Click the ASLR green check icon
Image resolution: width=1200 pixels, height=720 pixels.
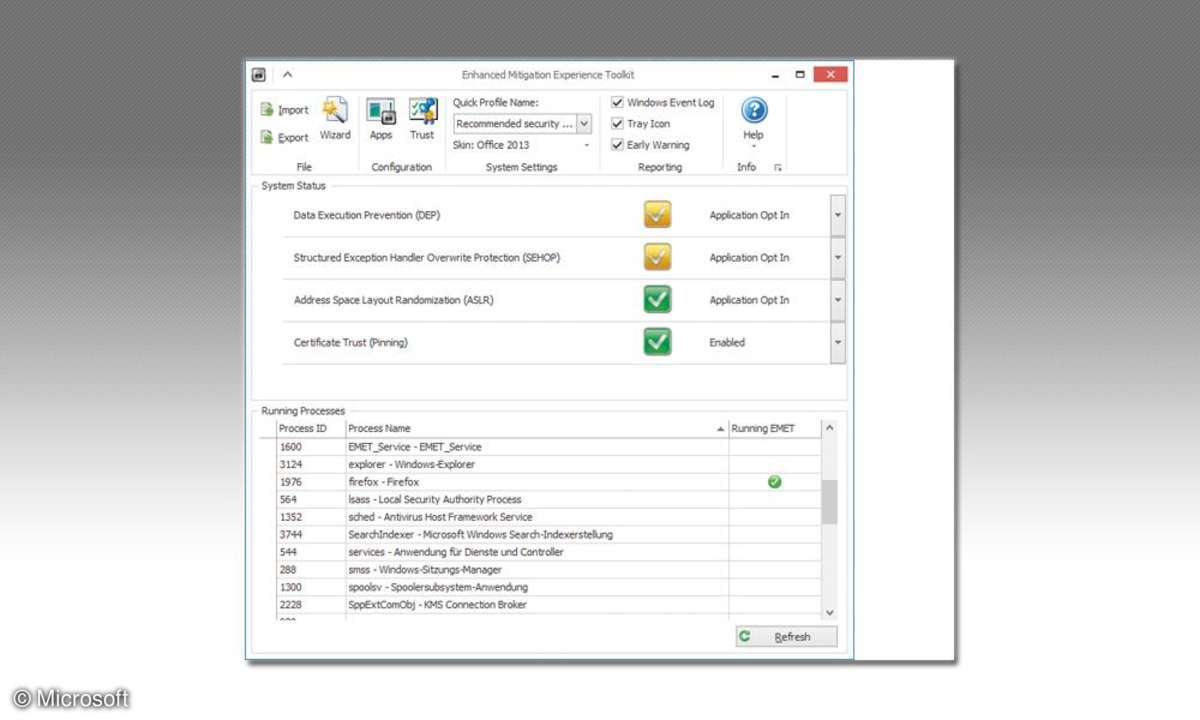pyautogui.click(x=657, y=300)
